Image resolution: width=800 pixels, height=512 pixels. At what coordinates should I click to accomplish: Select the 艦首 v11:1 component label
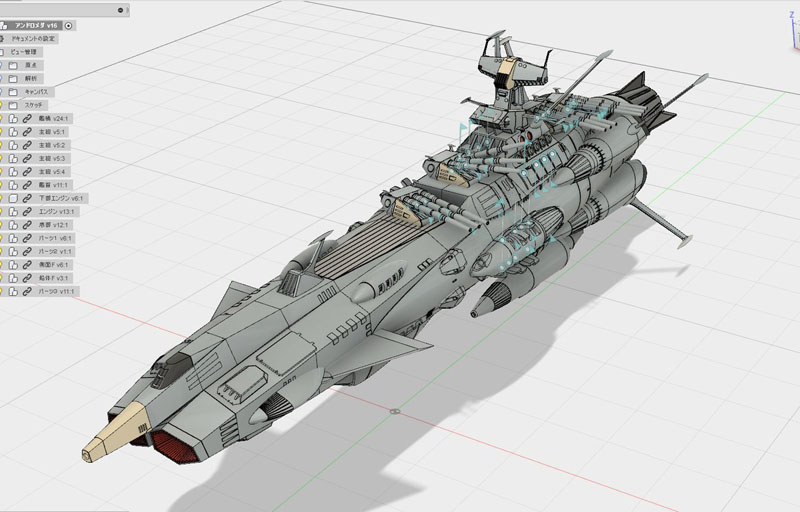tap(53, 185)
